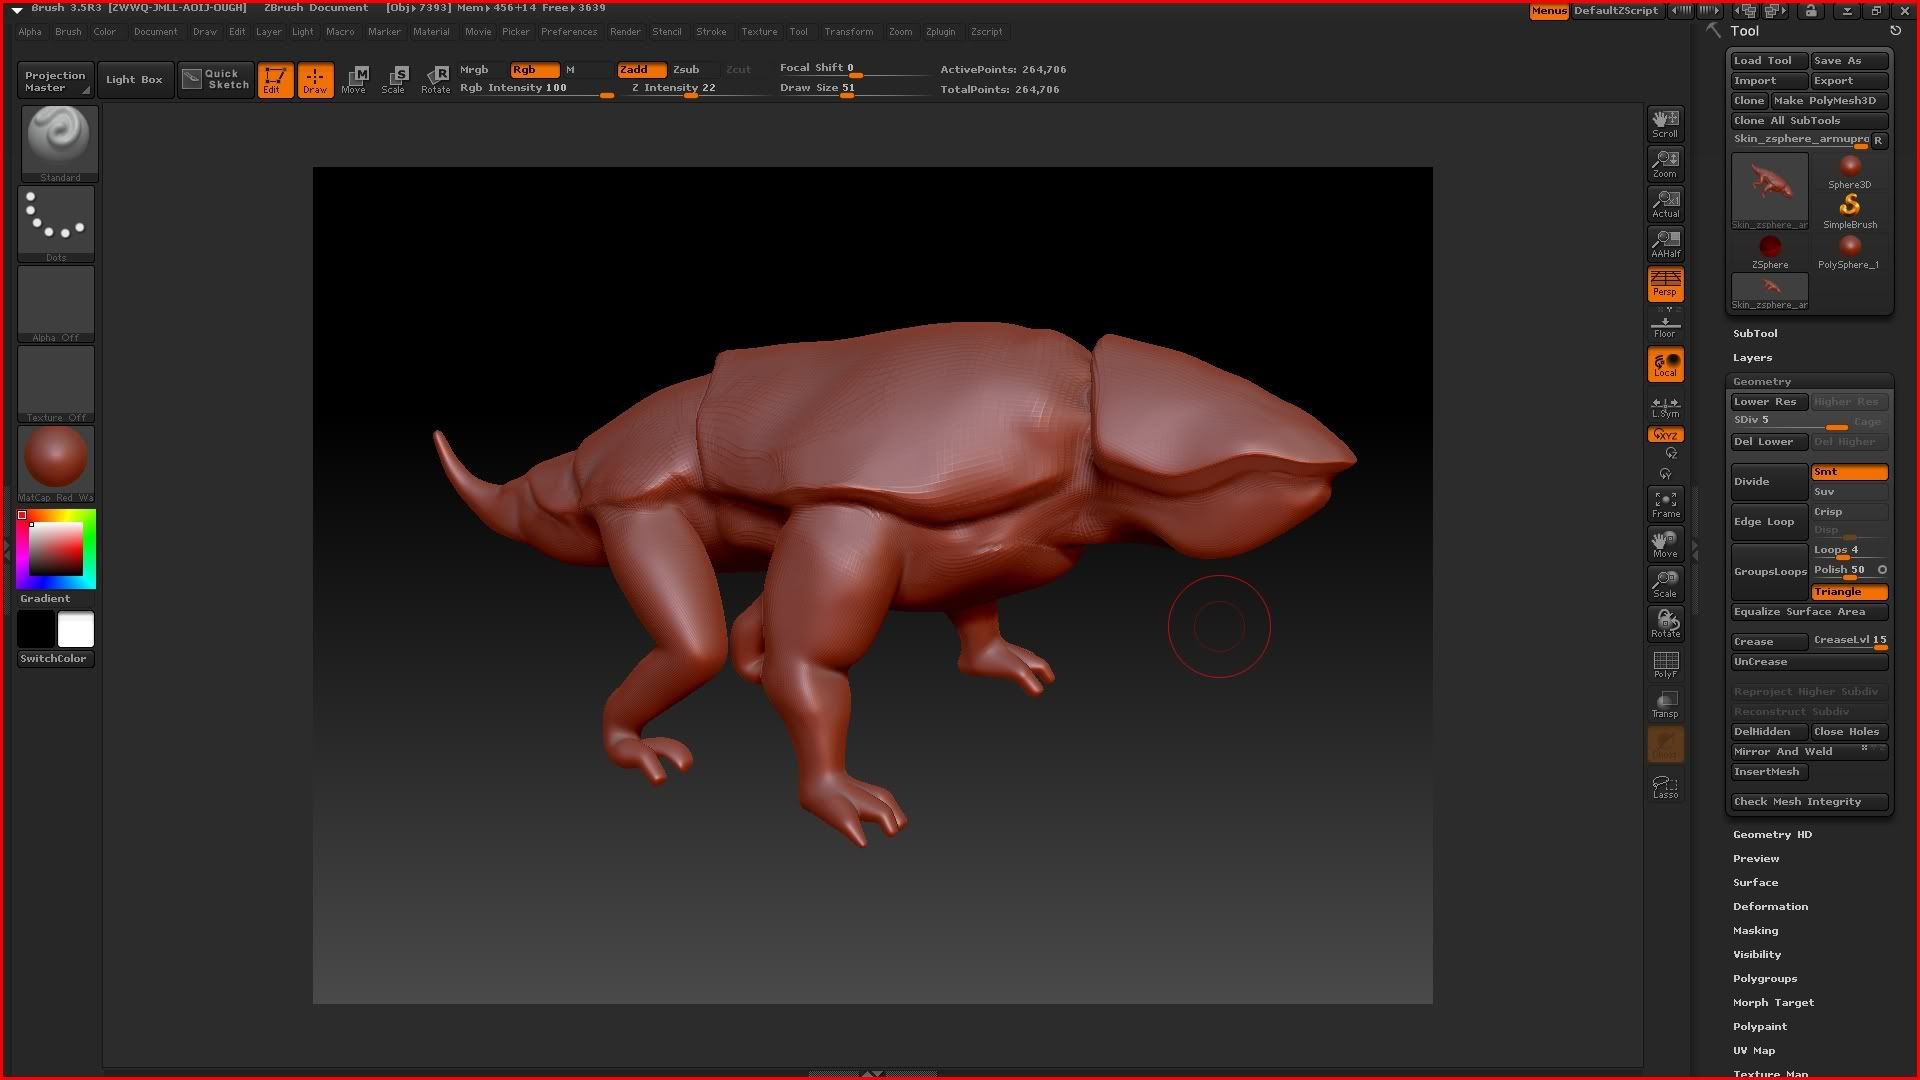Open the Light Box

134,80
